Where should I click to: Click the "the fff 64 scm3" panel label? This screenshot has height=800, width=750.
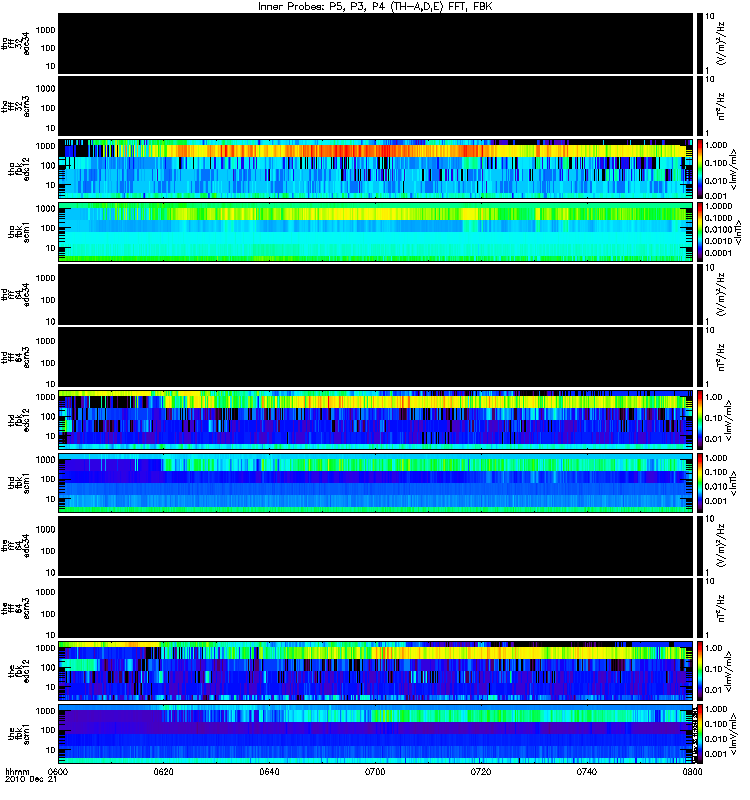(x=15, y=608)
